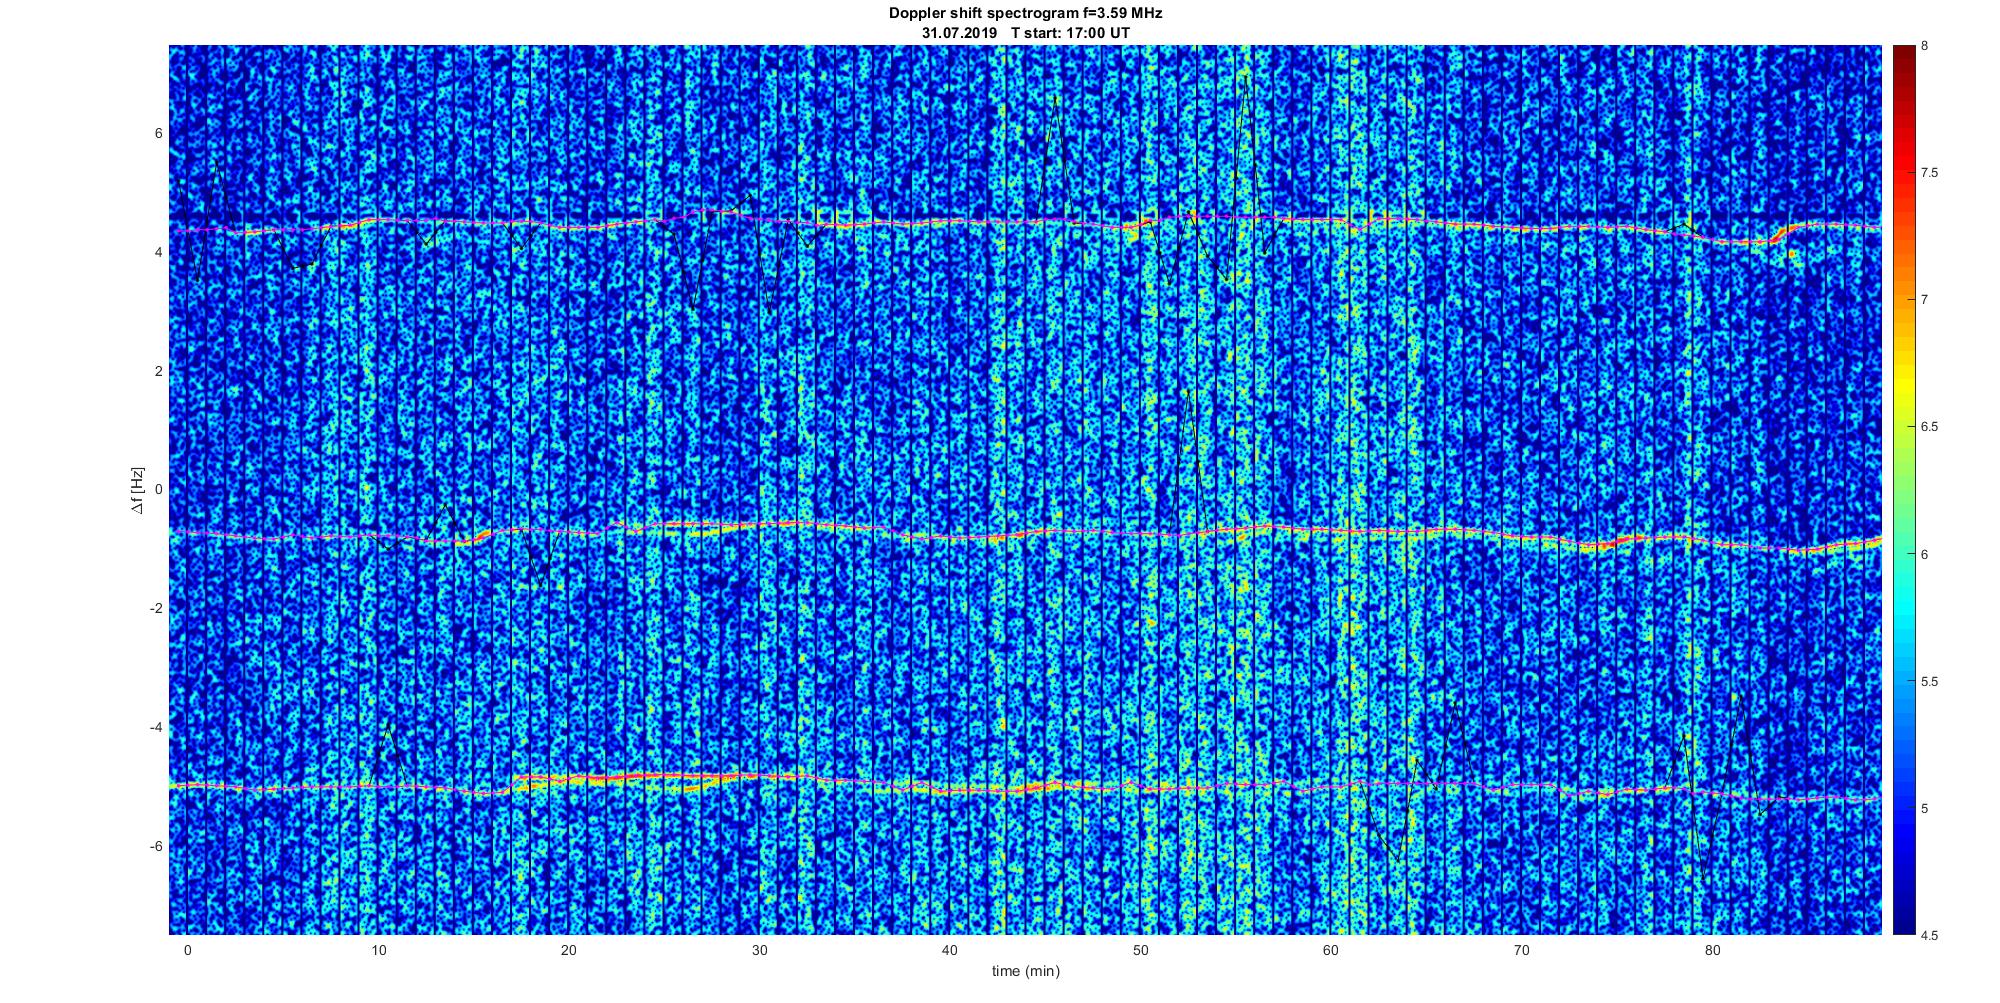2000x1003 pixels.
Task: Click the colorbar tick label "4.5"
Action: tap(1930, 936)
